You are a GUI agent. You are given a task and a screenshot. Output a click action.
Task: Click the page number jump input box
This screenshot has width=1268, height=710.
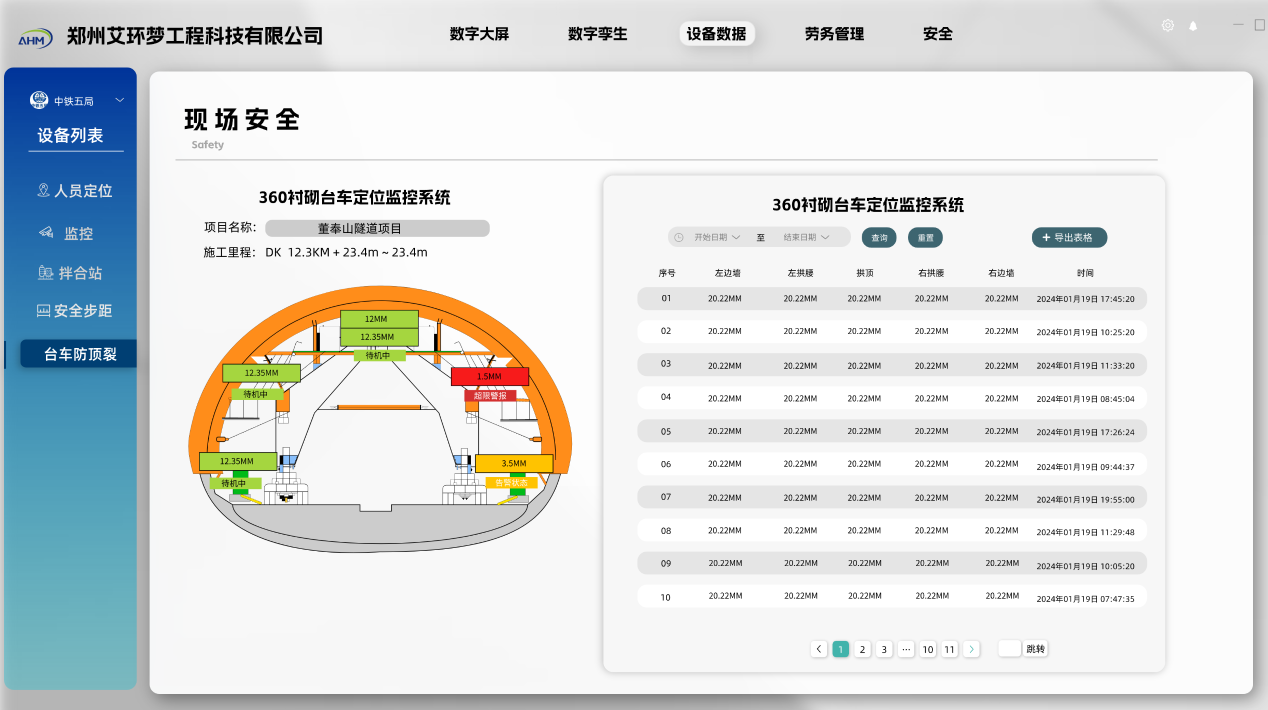click(1009, 648)
